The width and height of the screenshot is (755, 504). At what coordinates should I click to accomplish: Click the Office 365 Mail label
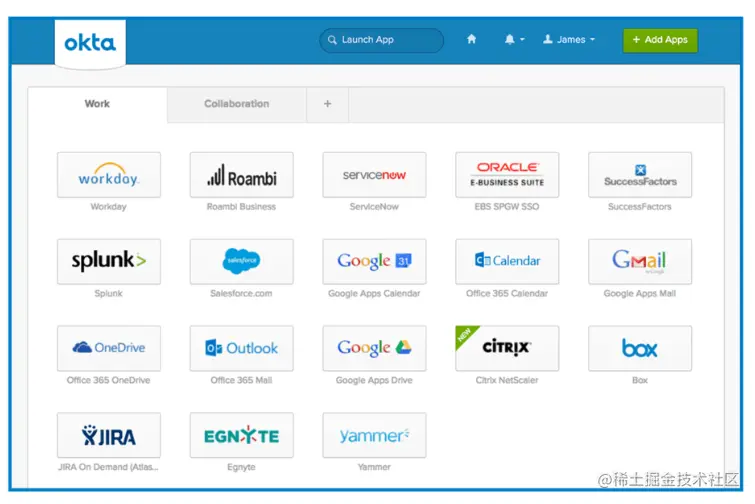(x=241, y=380)
